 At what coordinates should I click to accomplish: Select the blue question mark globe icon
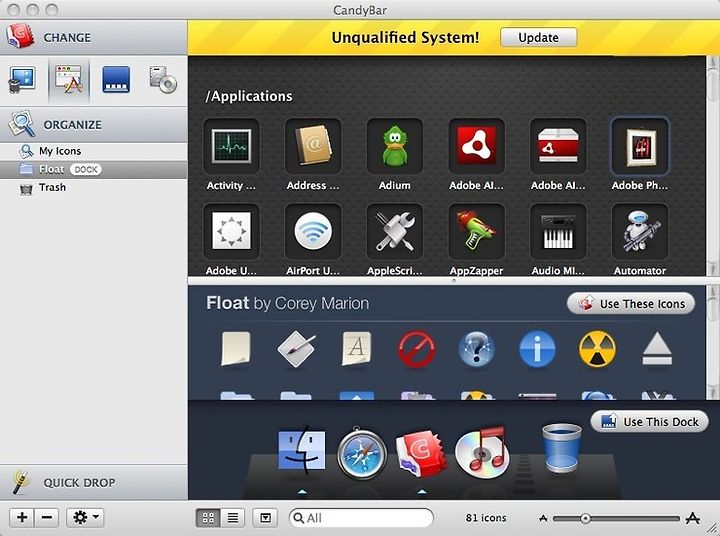tap(477, 349)
